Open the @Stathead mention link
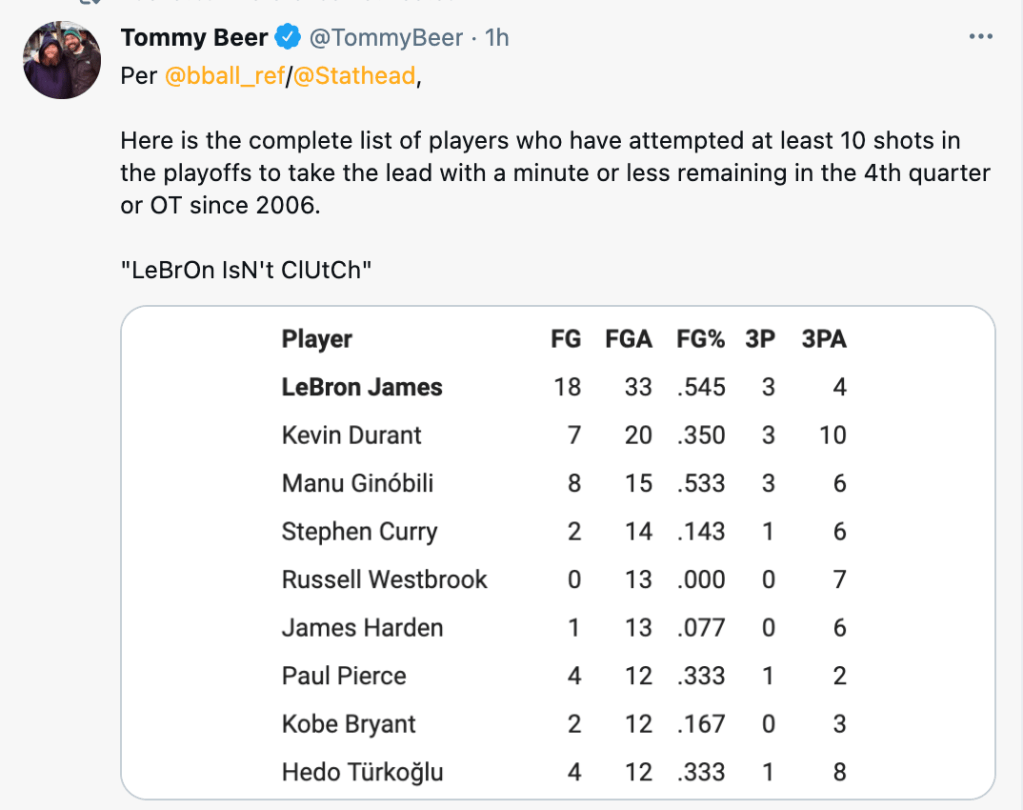Image resolution: width=1023 pixels, height=810 pixels. (x=353, y=76)
